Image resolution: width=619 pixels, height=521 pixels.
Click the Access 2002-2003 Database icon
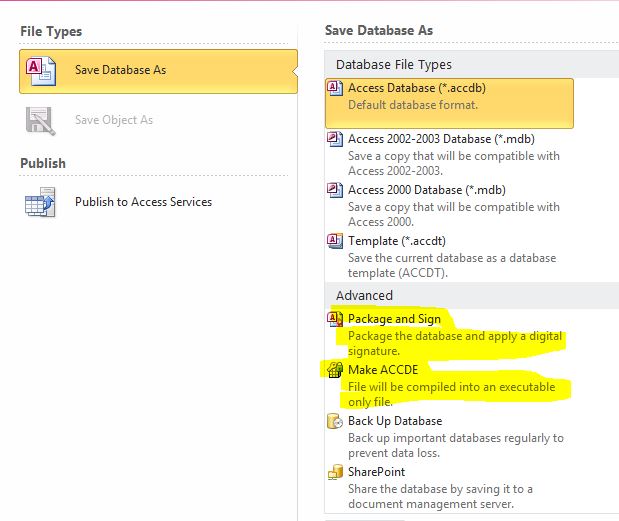335,139
